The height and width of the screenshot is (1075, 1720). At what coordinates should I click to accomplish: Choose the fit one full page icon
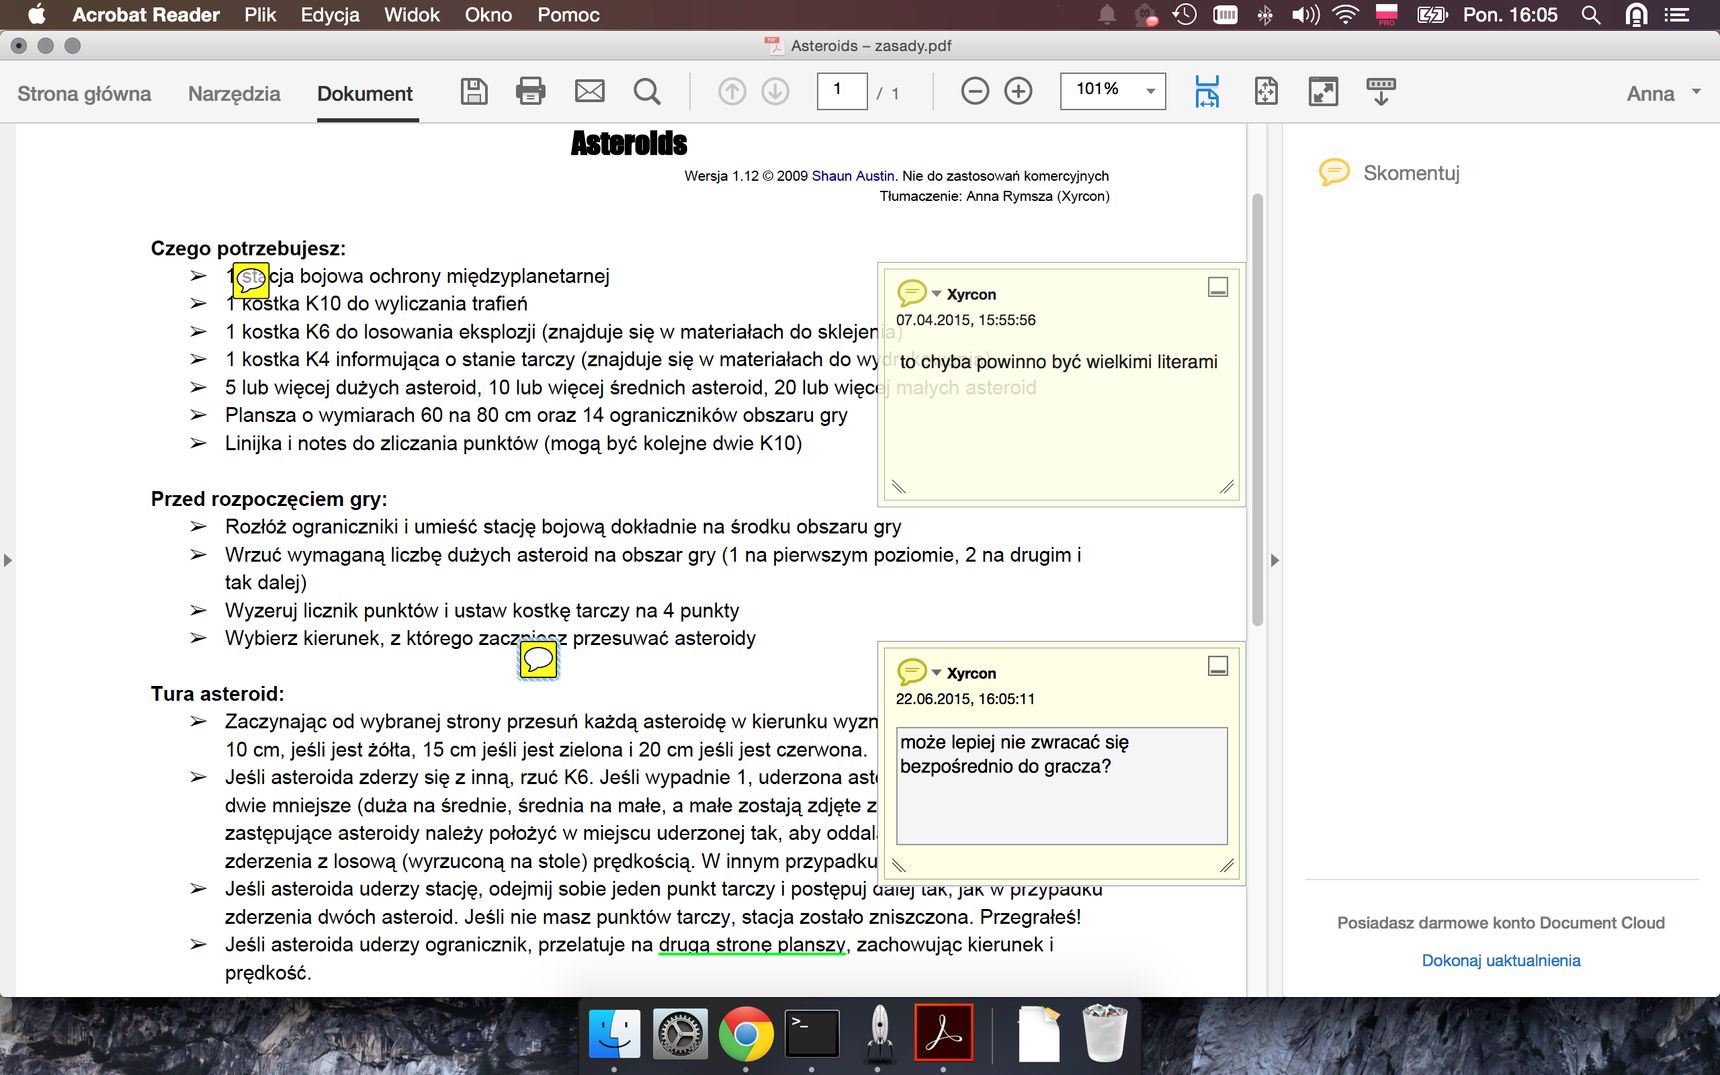tap(1266, 92)
